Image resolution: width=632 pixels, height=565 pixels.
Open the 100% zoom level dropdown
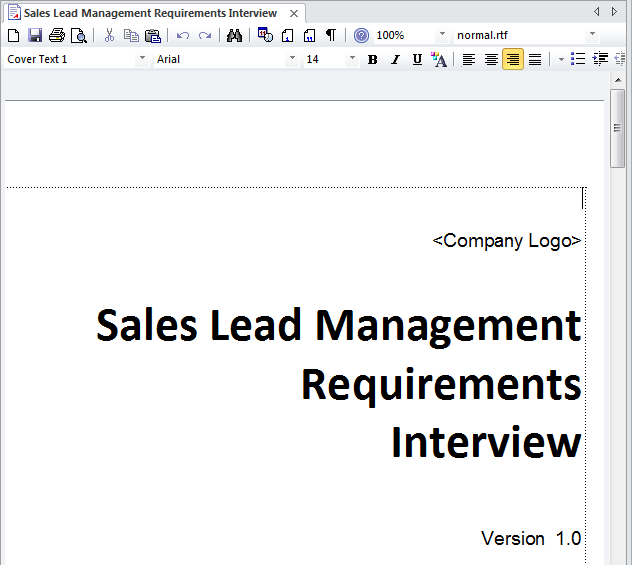pos(442,36)
